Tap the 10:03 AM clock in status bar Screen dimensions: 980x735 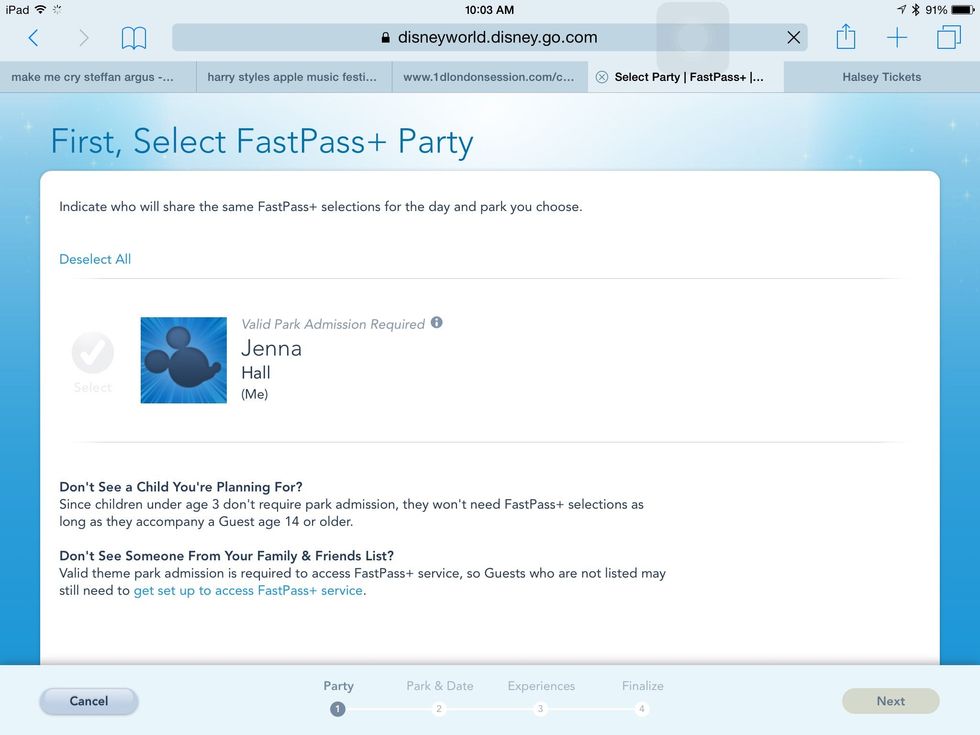(x=489, y=10)
